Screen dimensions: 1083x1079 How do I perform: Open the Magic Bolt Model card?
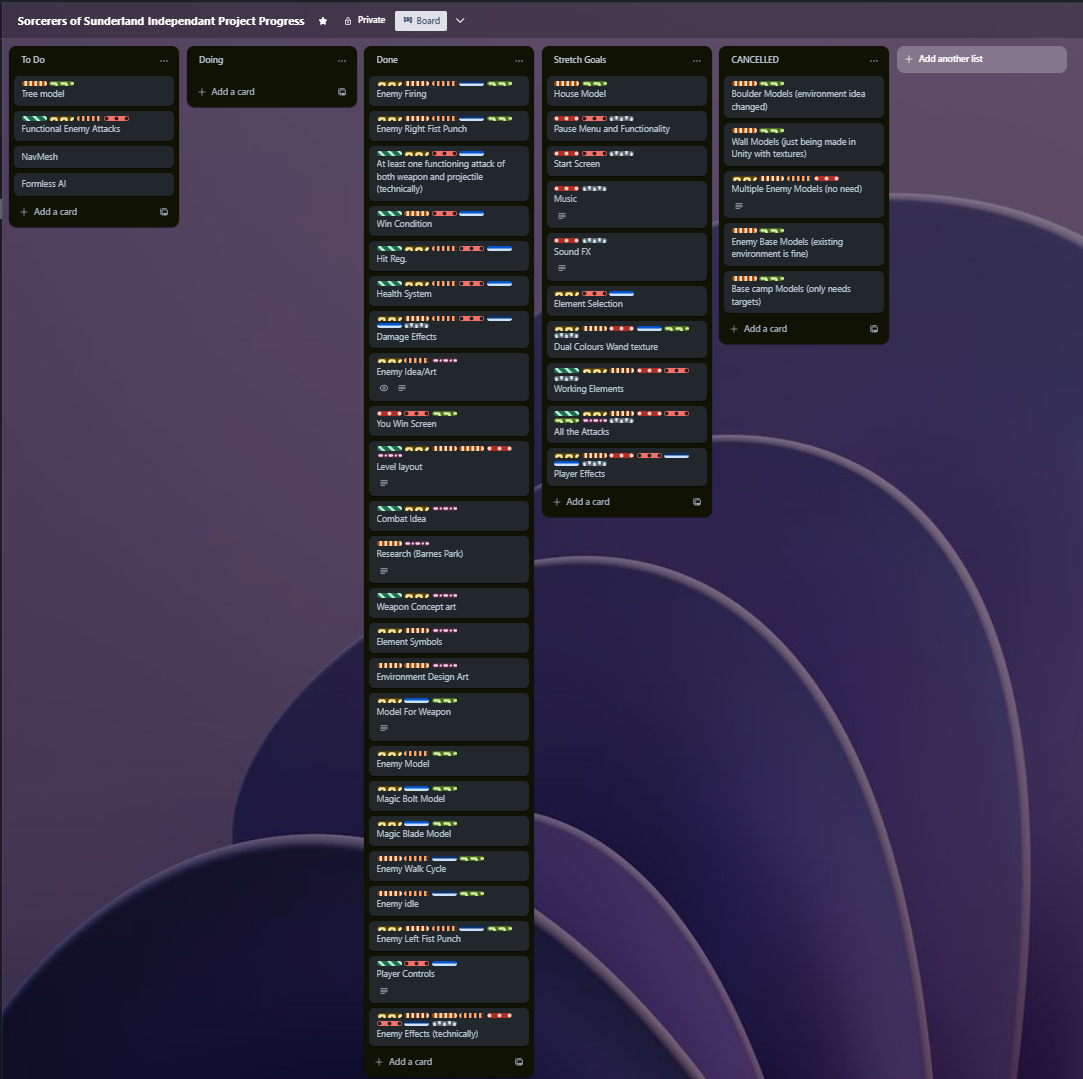pyautogui.click(x=449, y=796)
